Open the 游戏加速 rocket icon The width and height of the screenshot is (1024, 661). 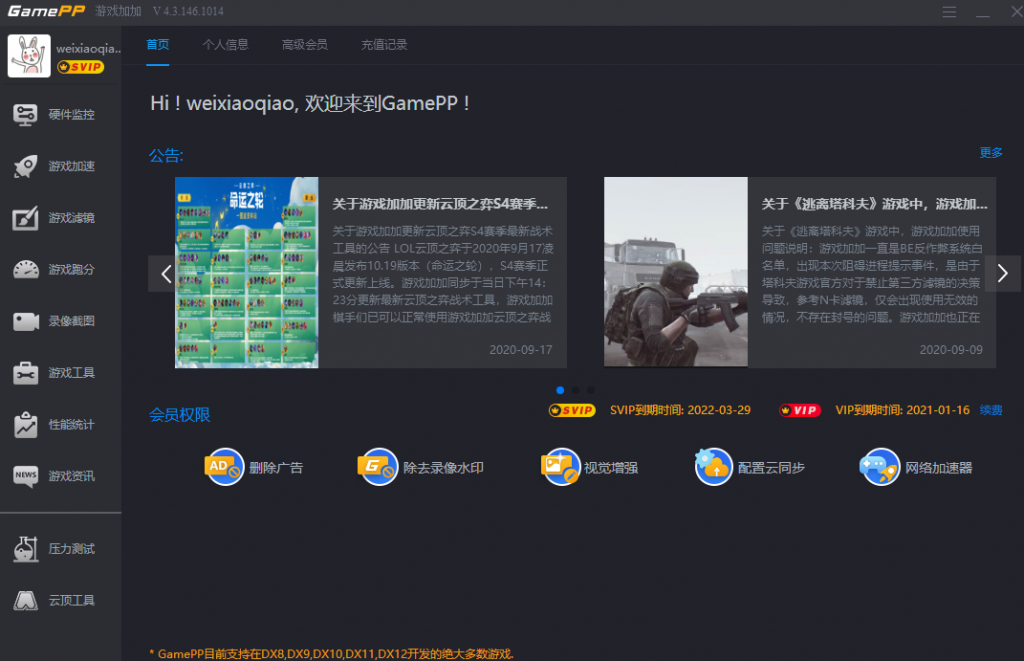25,167
